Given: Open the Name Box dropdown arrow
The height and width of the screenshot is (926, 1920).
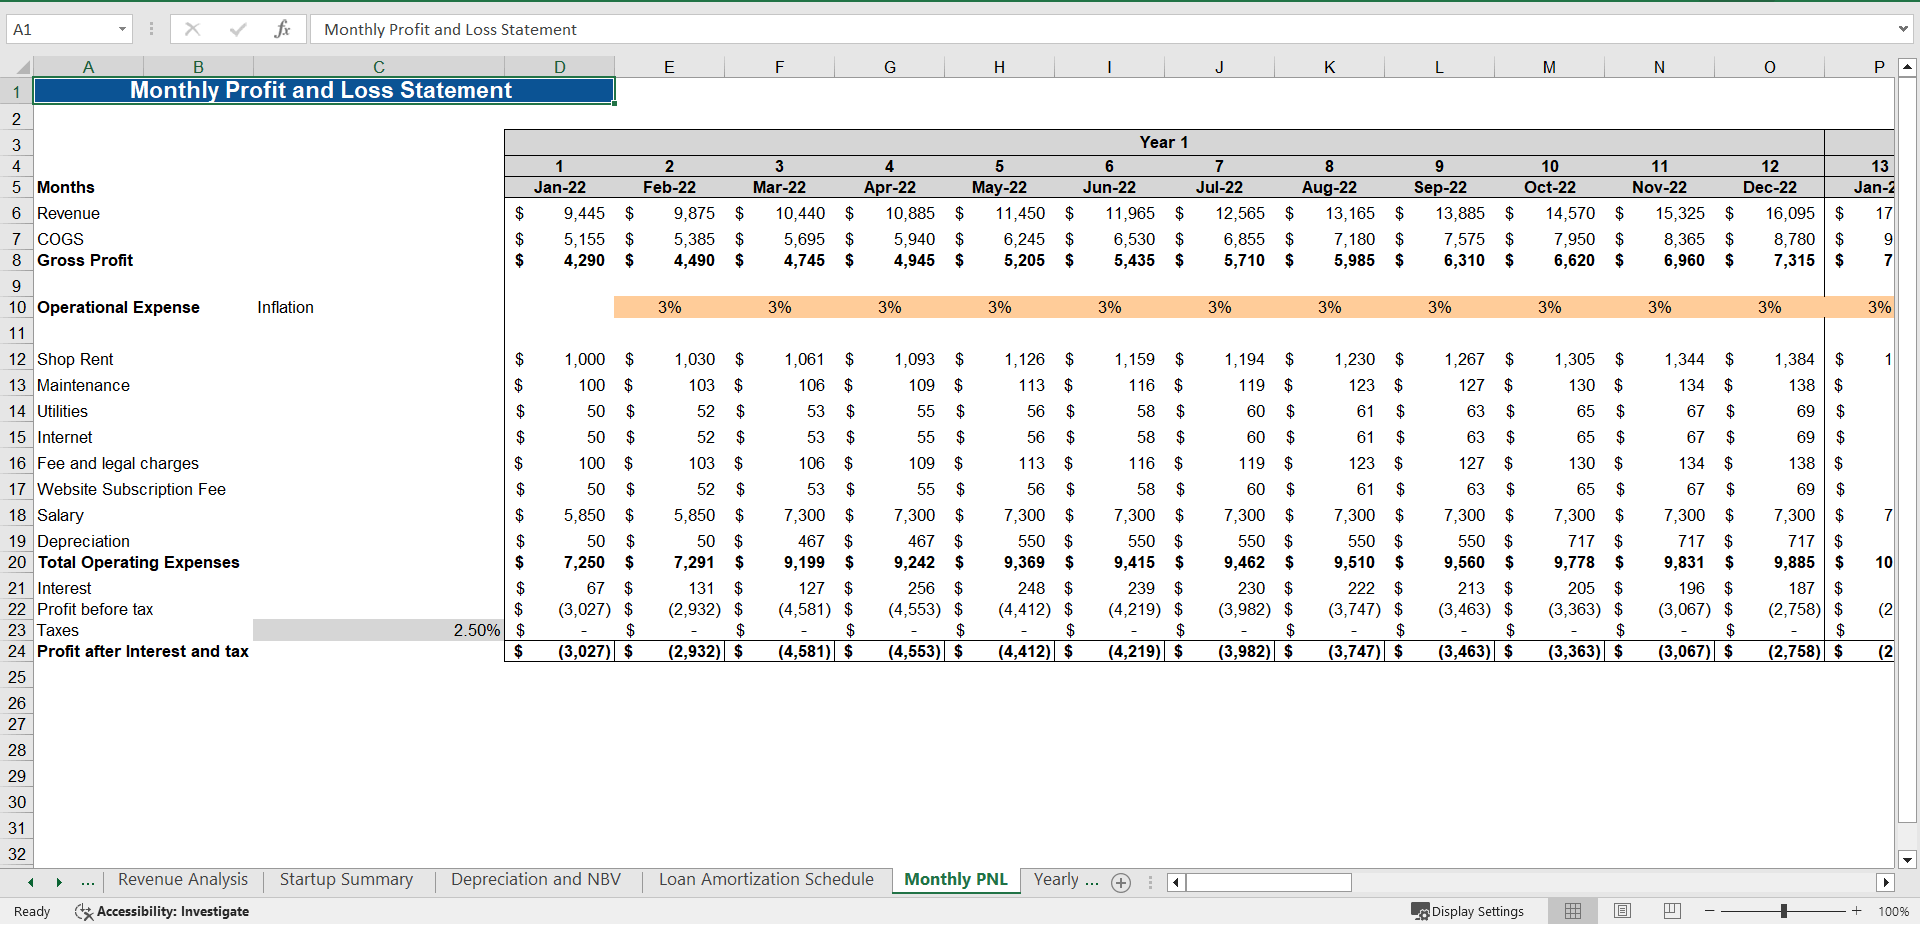Looking at the screenshot, I should (x=123, y=29).
